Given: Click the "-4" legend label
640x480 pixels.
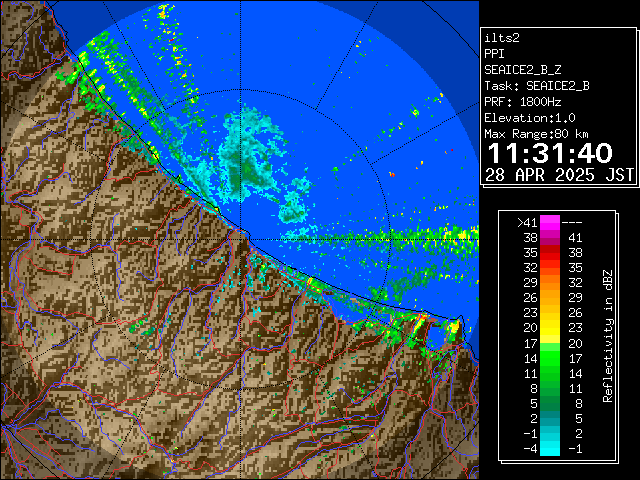Looking at the screenshot, I should point(530,449).
